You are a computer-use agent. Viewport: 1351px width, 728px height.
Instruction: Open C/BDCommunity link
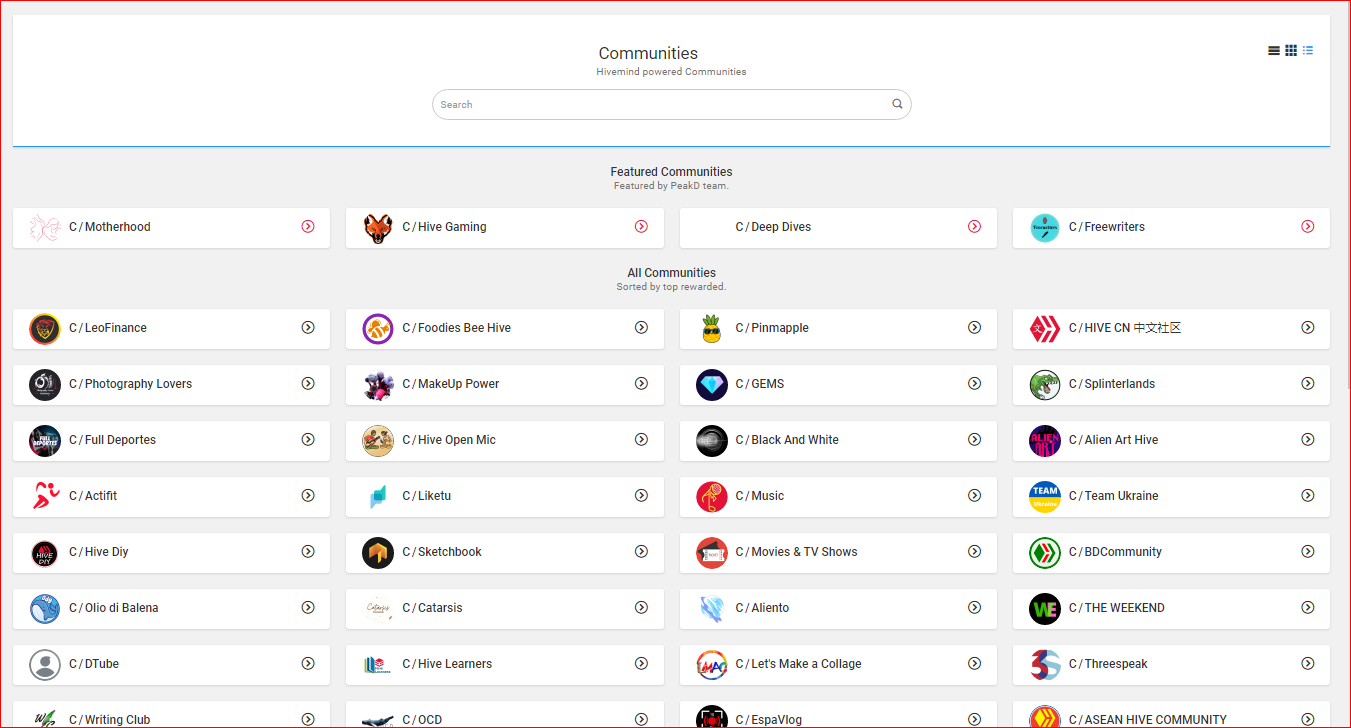coord(1115,552)
